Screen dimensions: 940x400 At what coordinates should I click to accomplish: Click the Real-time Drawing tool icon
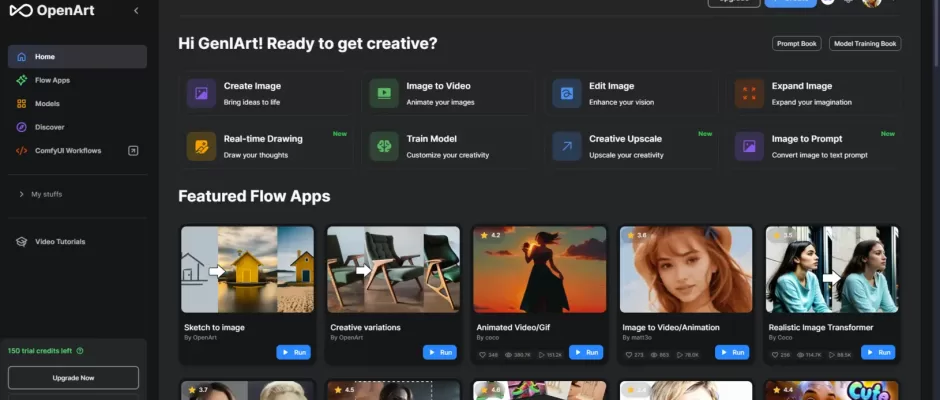coord(201,146)
